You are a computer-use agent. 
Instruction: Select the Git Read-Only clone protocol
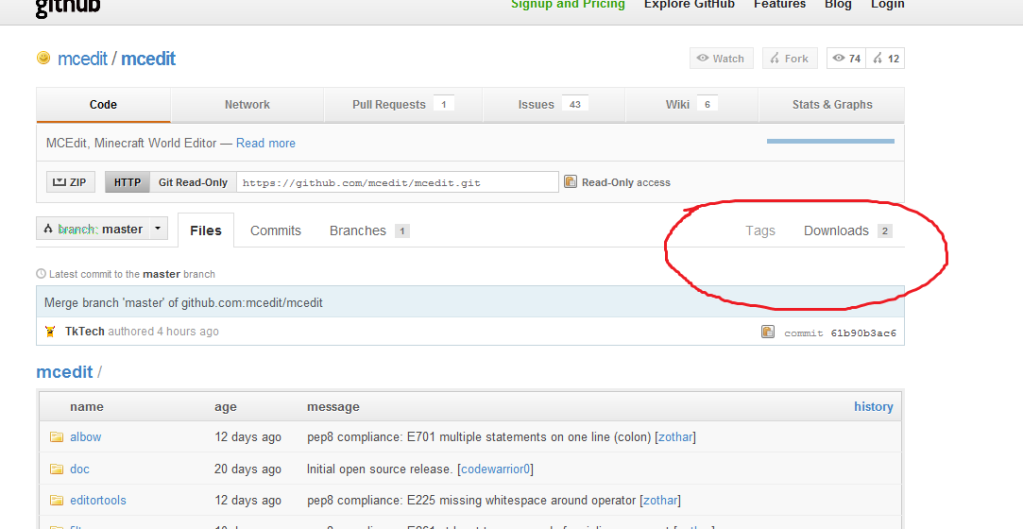(x=193, y=182)
